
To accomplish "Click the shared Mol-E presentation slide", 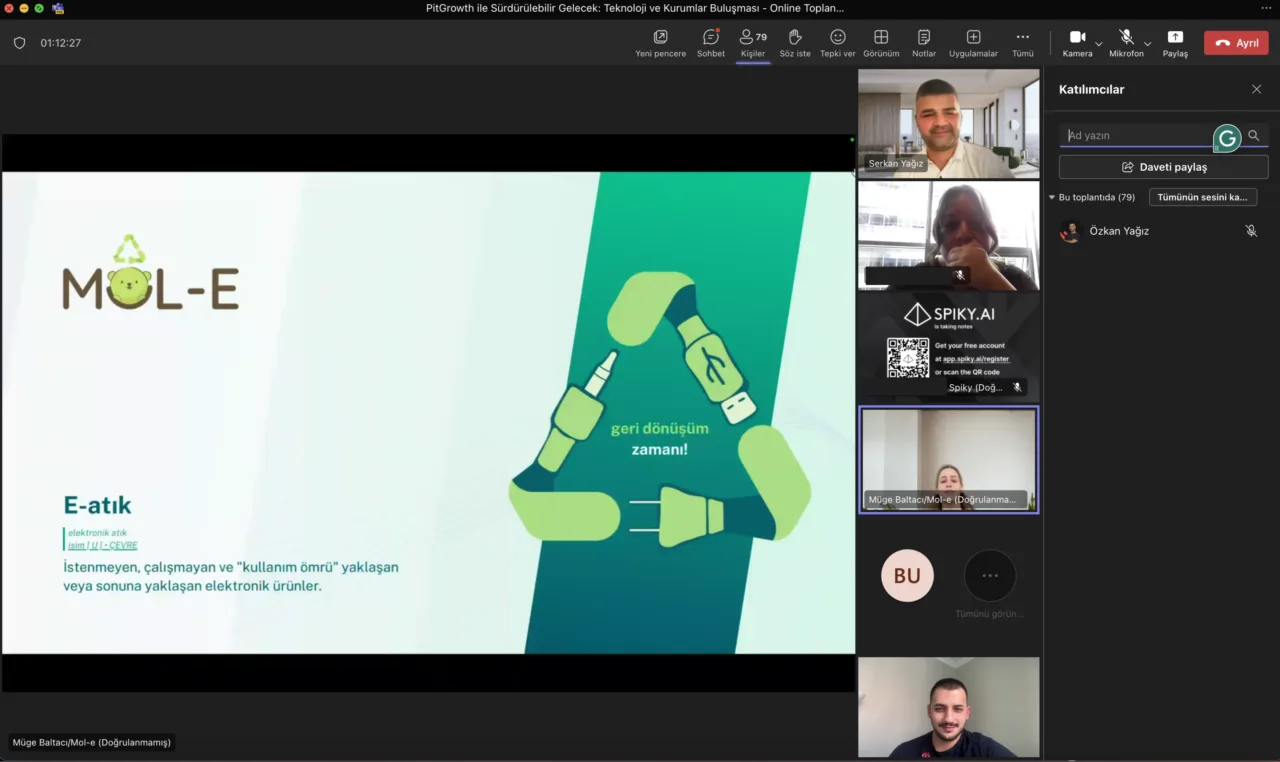I will (x=428, y=412).
